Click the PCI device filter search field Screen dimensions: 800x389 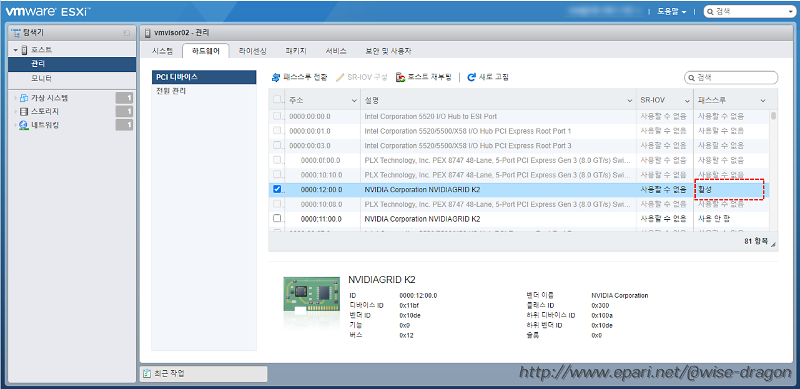[x=731, y=78]
